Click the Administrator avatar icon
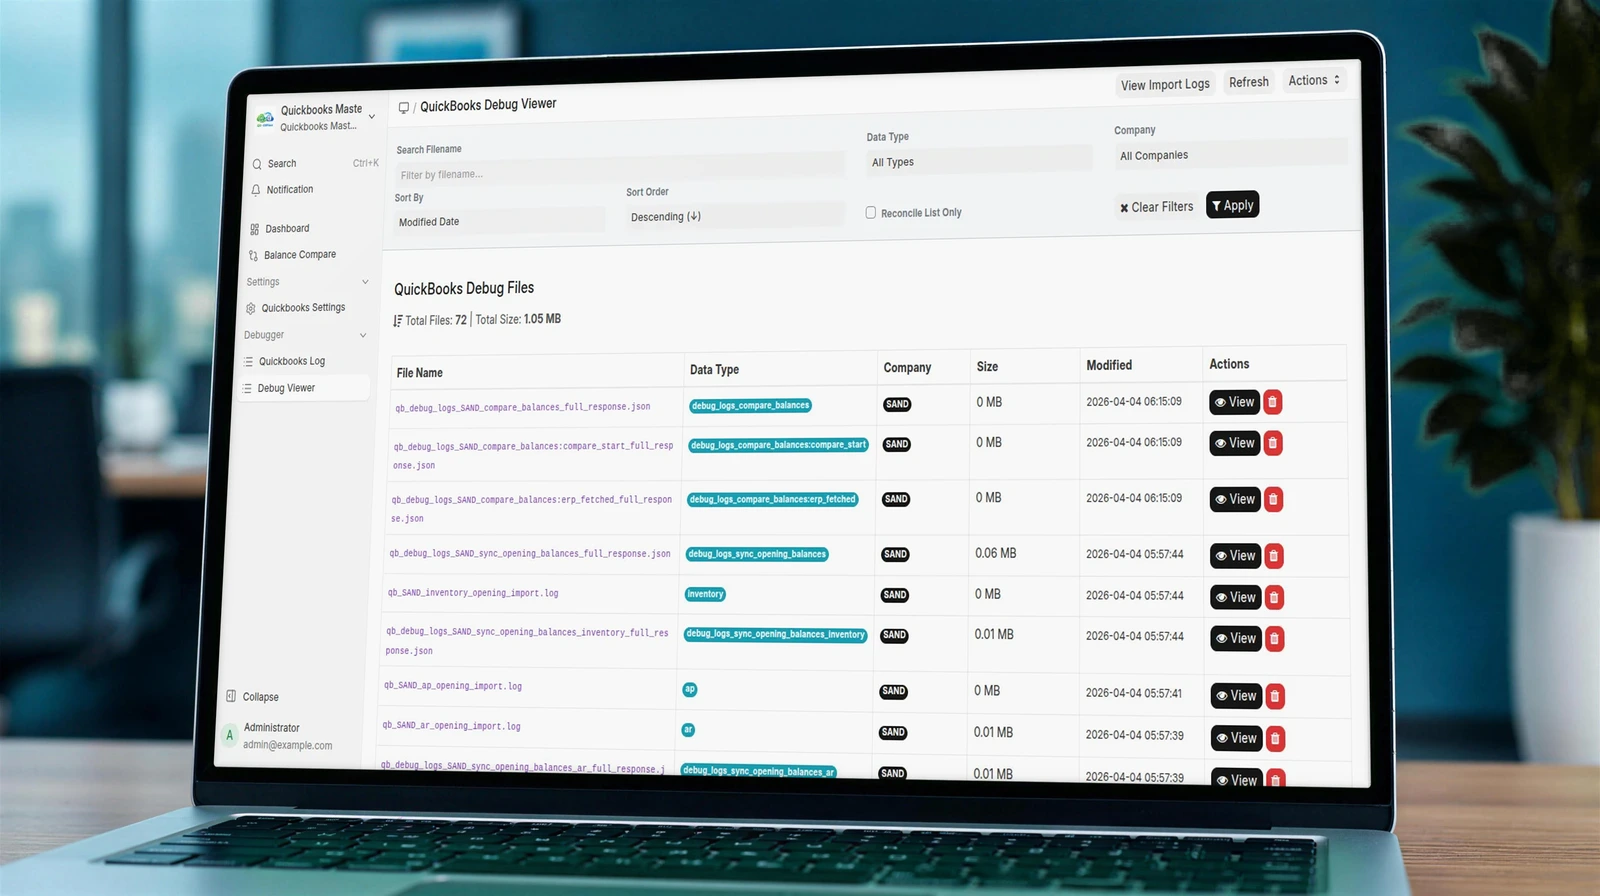Screen dimensions: 1600x896 click(x=229, y=735)
